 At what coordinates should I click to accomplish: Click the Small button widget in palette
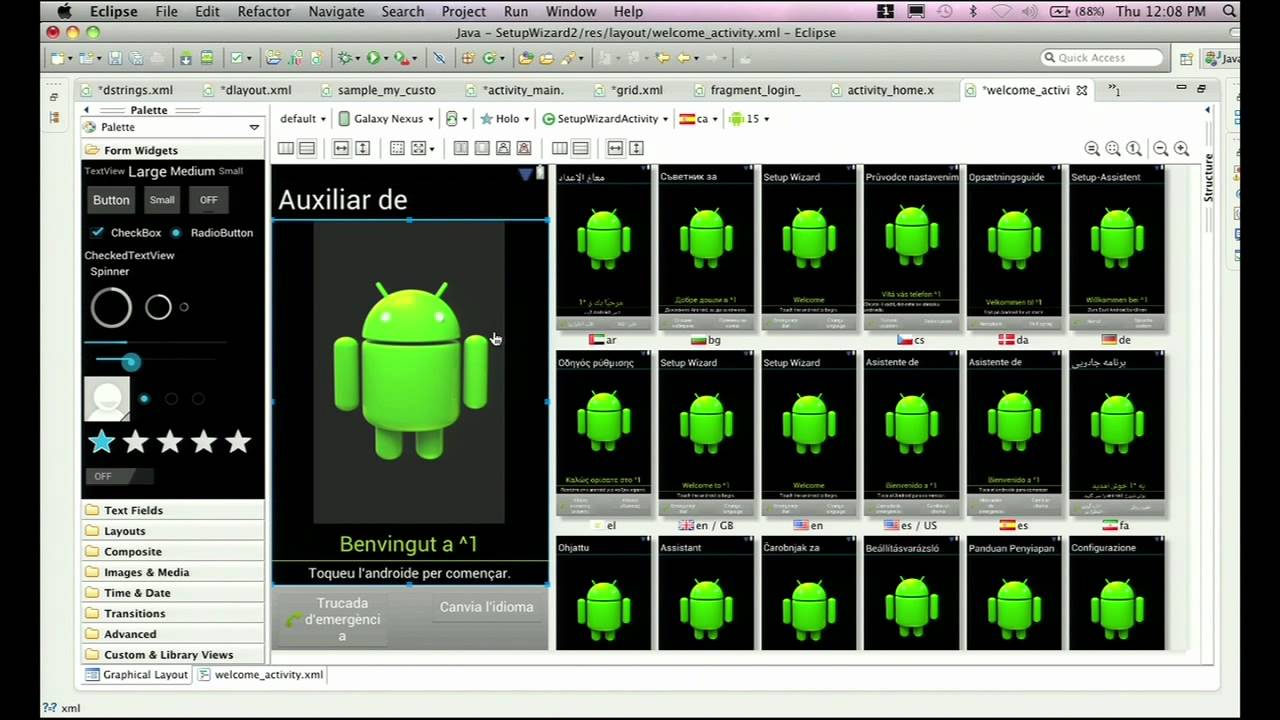162,200
